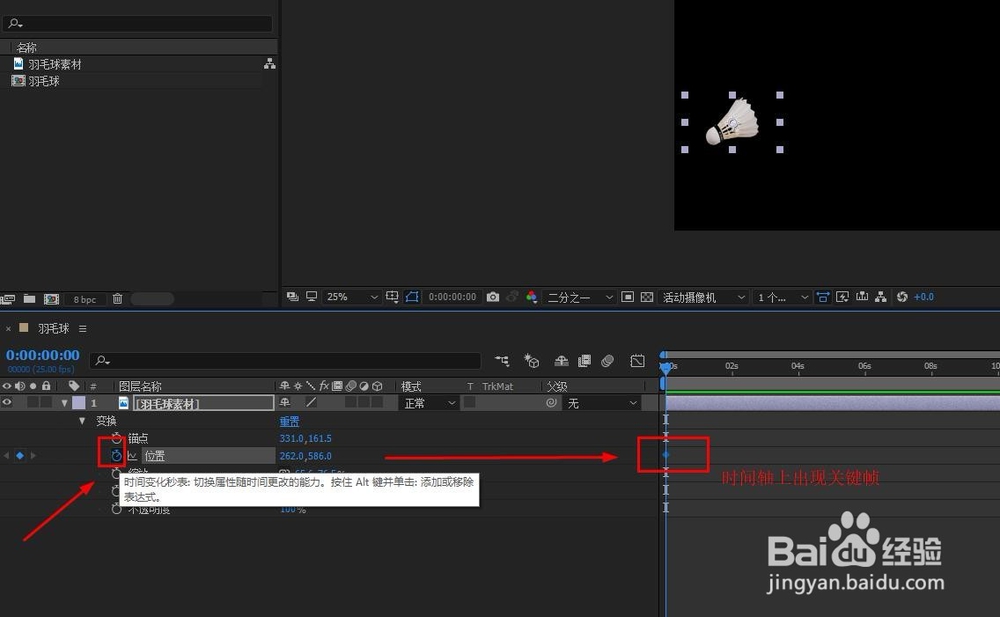Toggle mask and shape path visibility
1000x617 pixels.
tap(412, 297)
